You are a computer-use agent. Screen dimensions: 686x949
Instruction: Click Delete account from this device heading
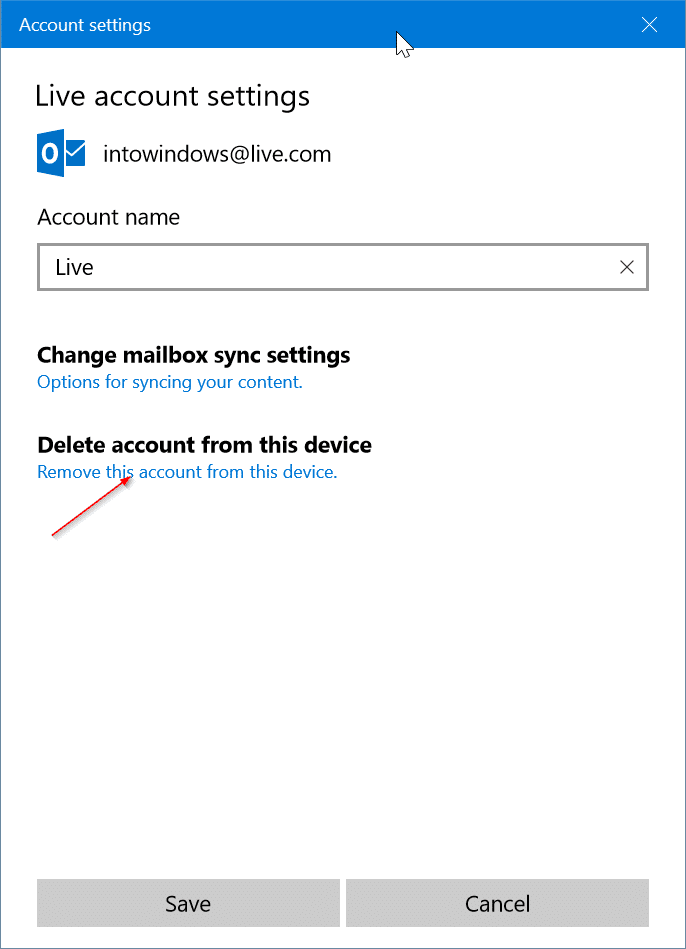click(x=205, y=445)
